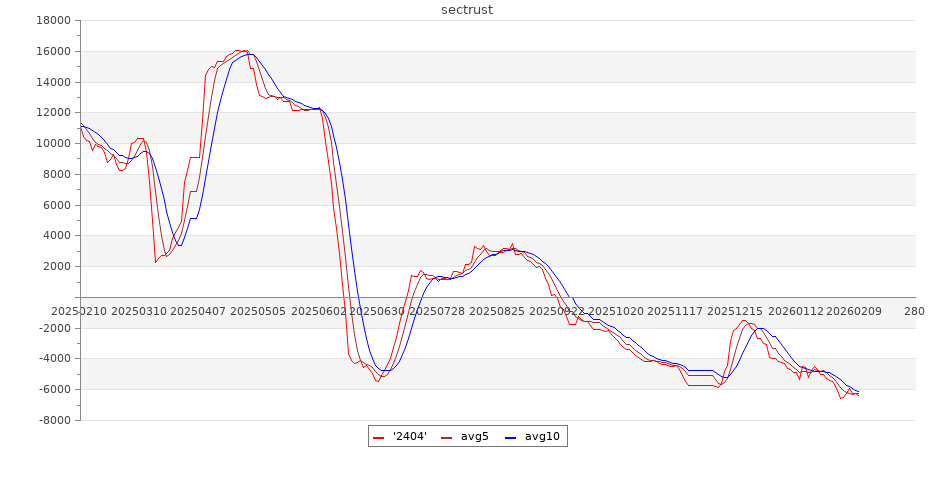Click the 280 label at the x-axis end
This screenshot has width=935, height=500.
pos(914,311)
